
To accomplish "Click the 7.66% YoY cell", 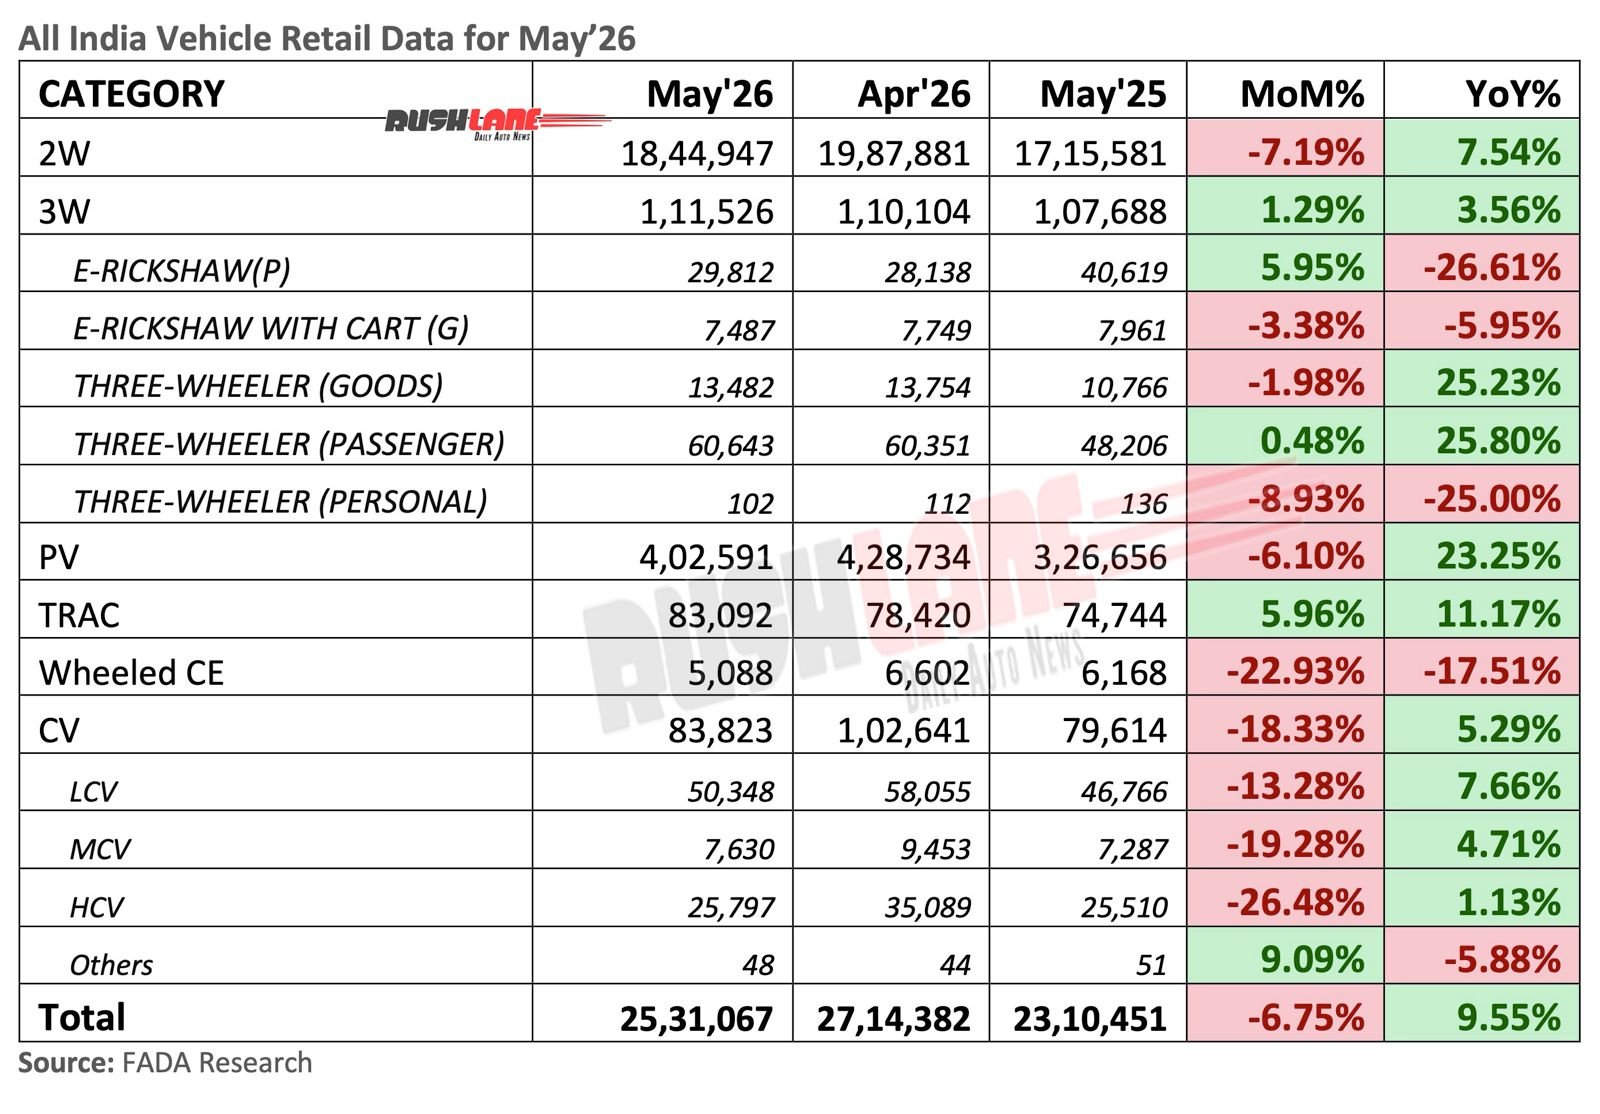I will tap(1482, 784).
